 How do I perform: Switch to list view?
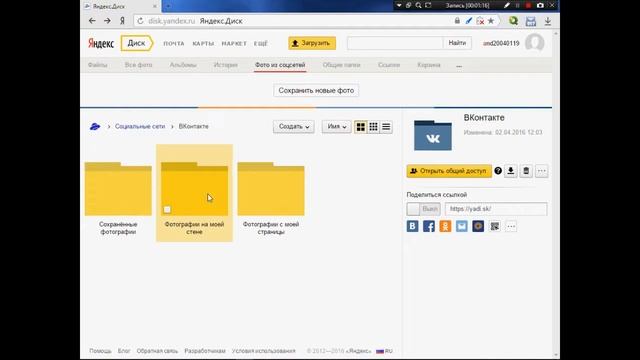click(386, 127)
